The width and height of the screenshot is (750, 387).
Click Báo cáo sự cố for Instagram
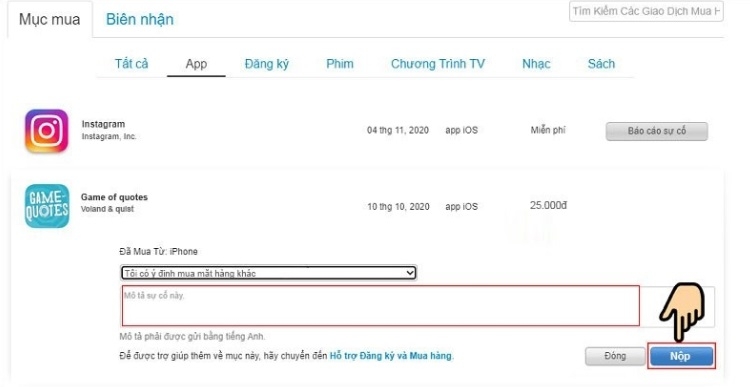coord(657,131)
